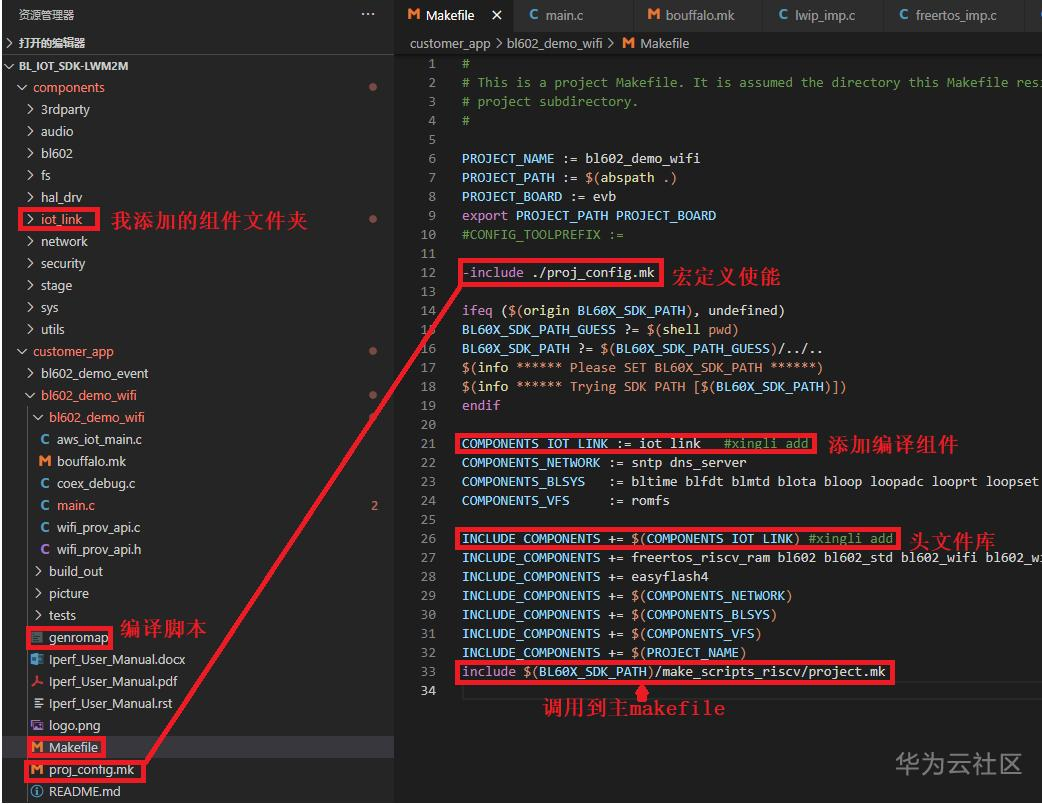Viewport: 1042px width, 804px height.
Task: Click the M icon on the bouffalo.mk tab
Action: (654, 15)
